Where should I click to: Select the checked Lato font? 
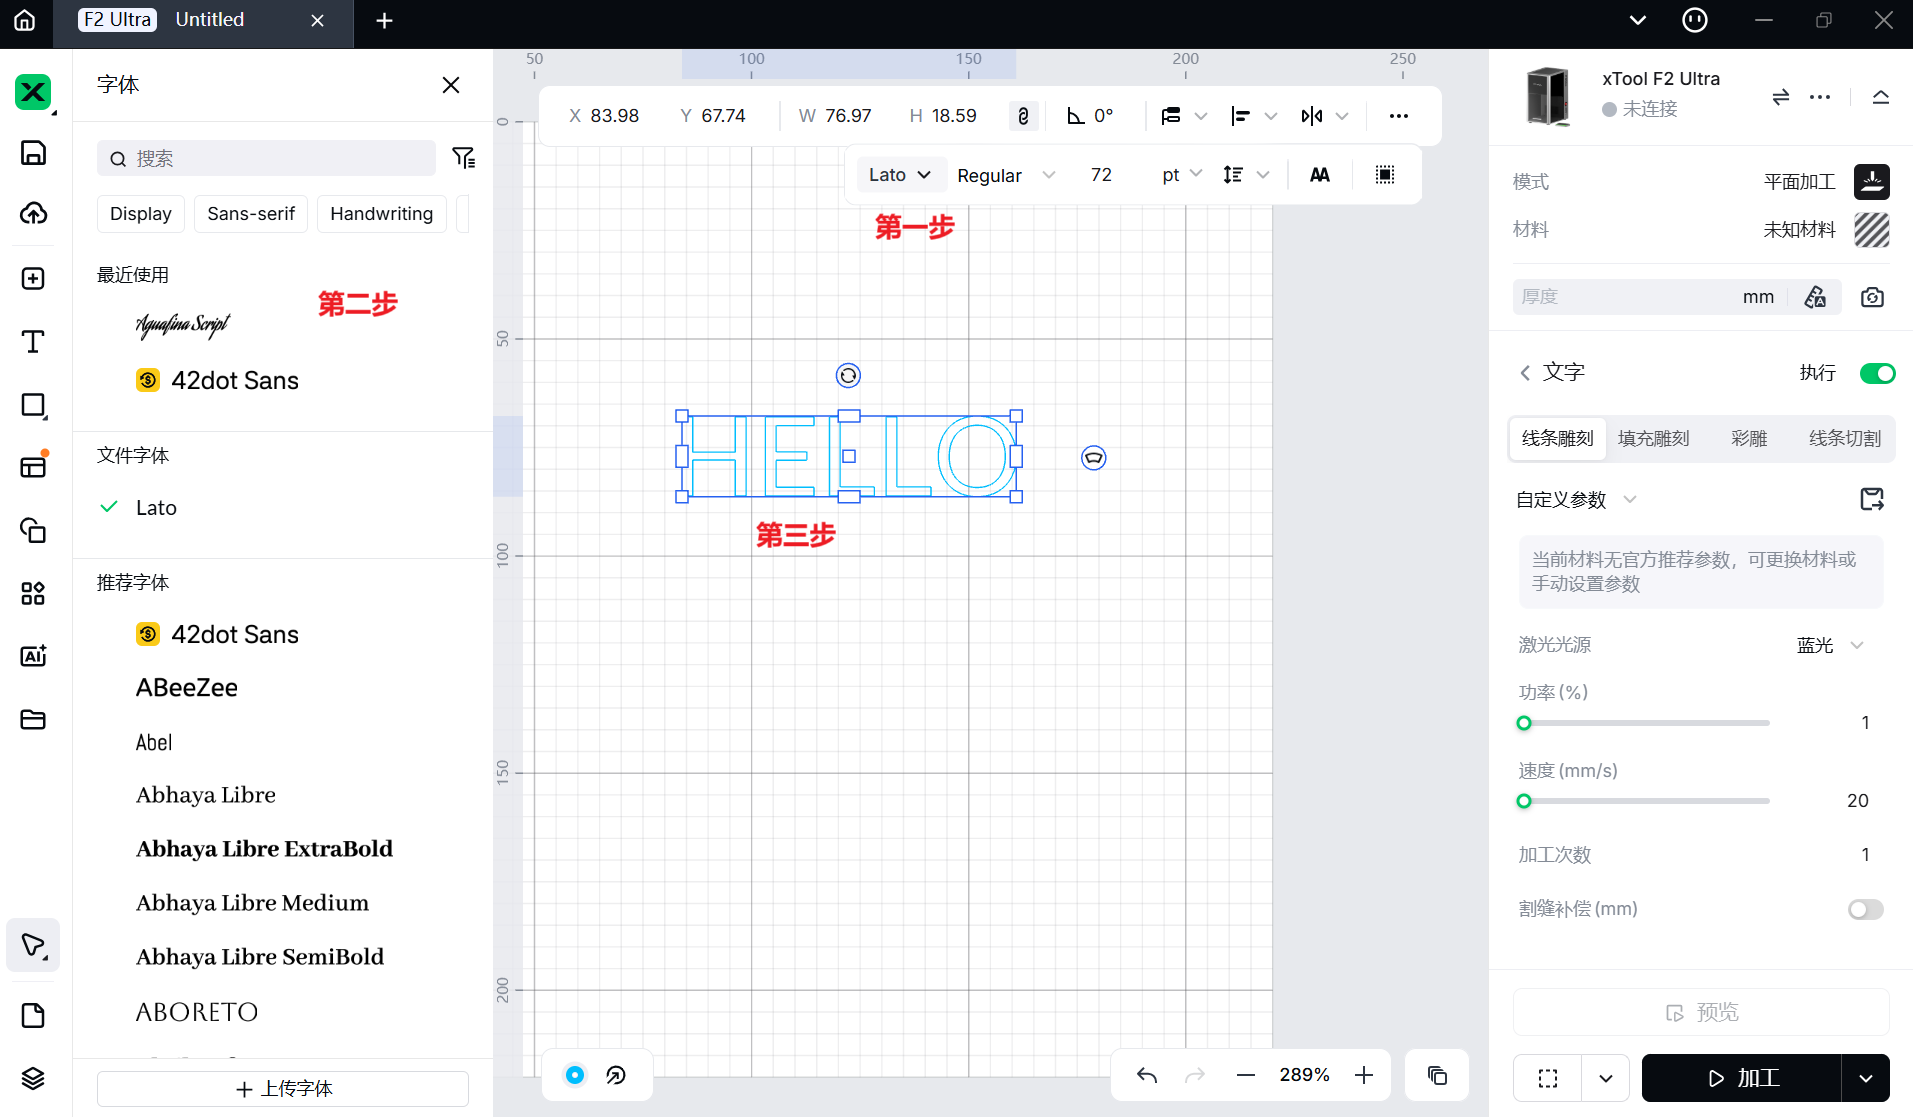pos(156,508)
